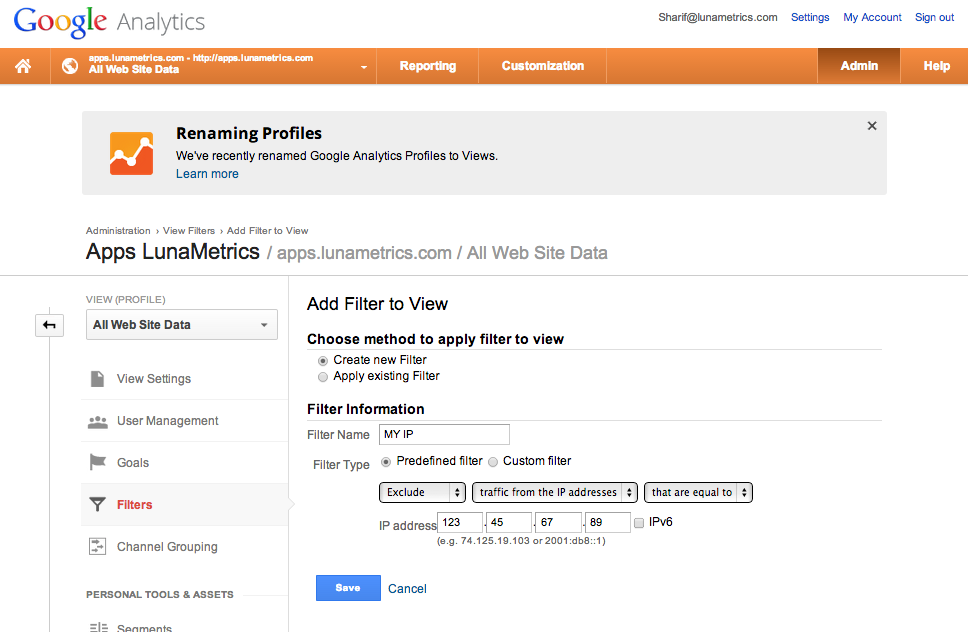Select Create new Filter radio

point(322,360)
